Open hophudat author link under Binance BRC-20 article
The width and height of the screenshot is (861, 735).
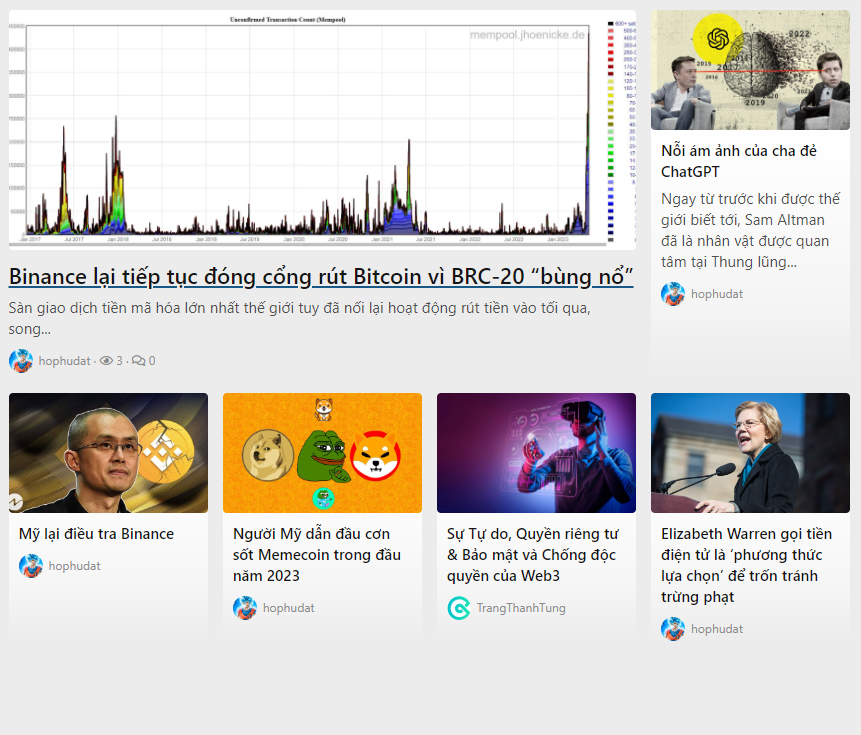[64, 361]
